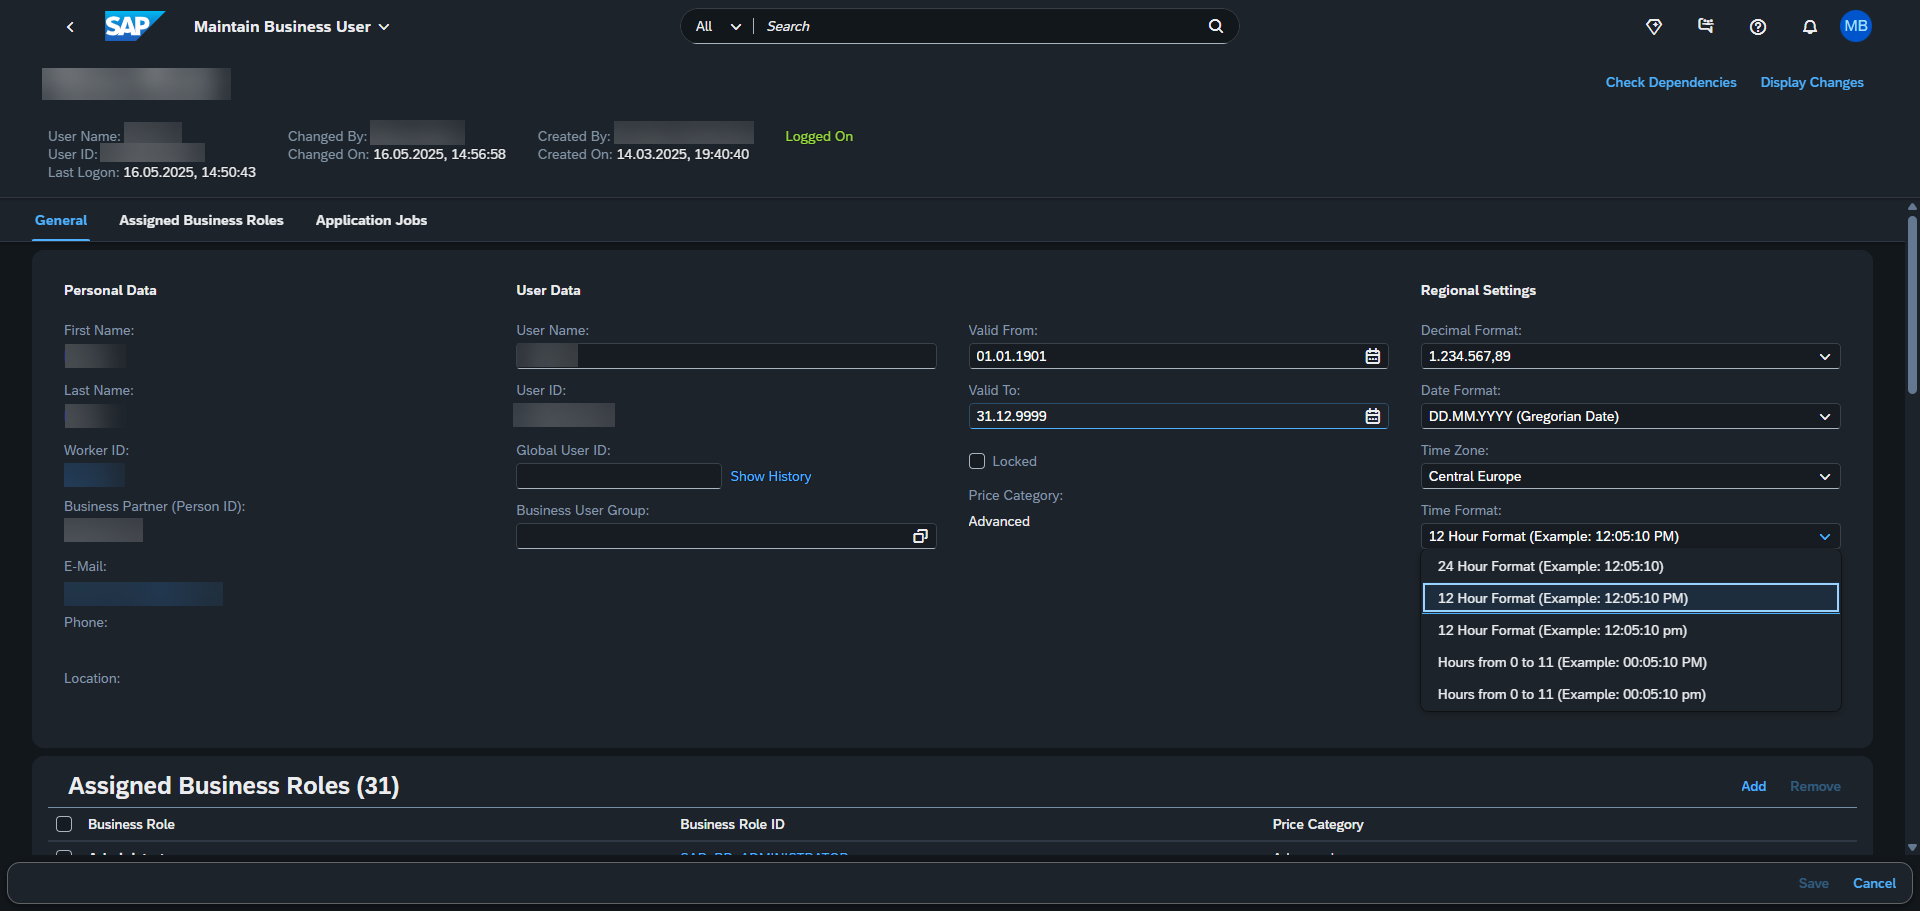
Task: Click the User Name input field
Action: click(x=726, y=356)
